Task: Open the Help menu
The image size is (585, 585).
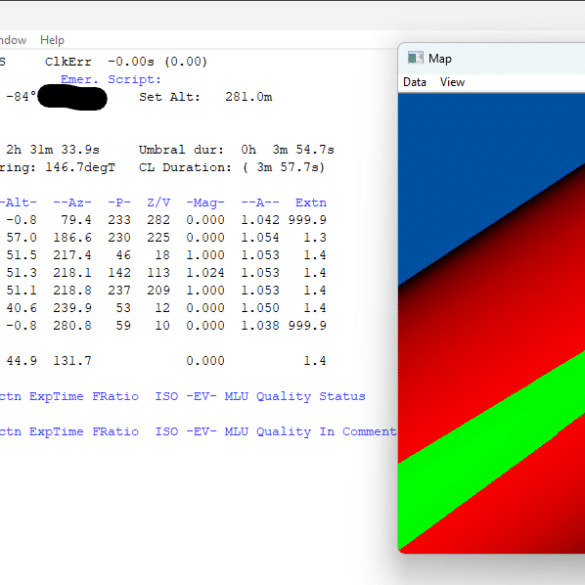Action: [x=52, y=40]
